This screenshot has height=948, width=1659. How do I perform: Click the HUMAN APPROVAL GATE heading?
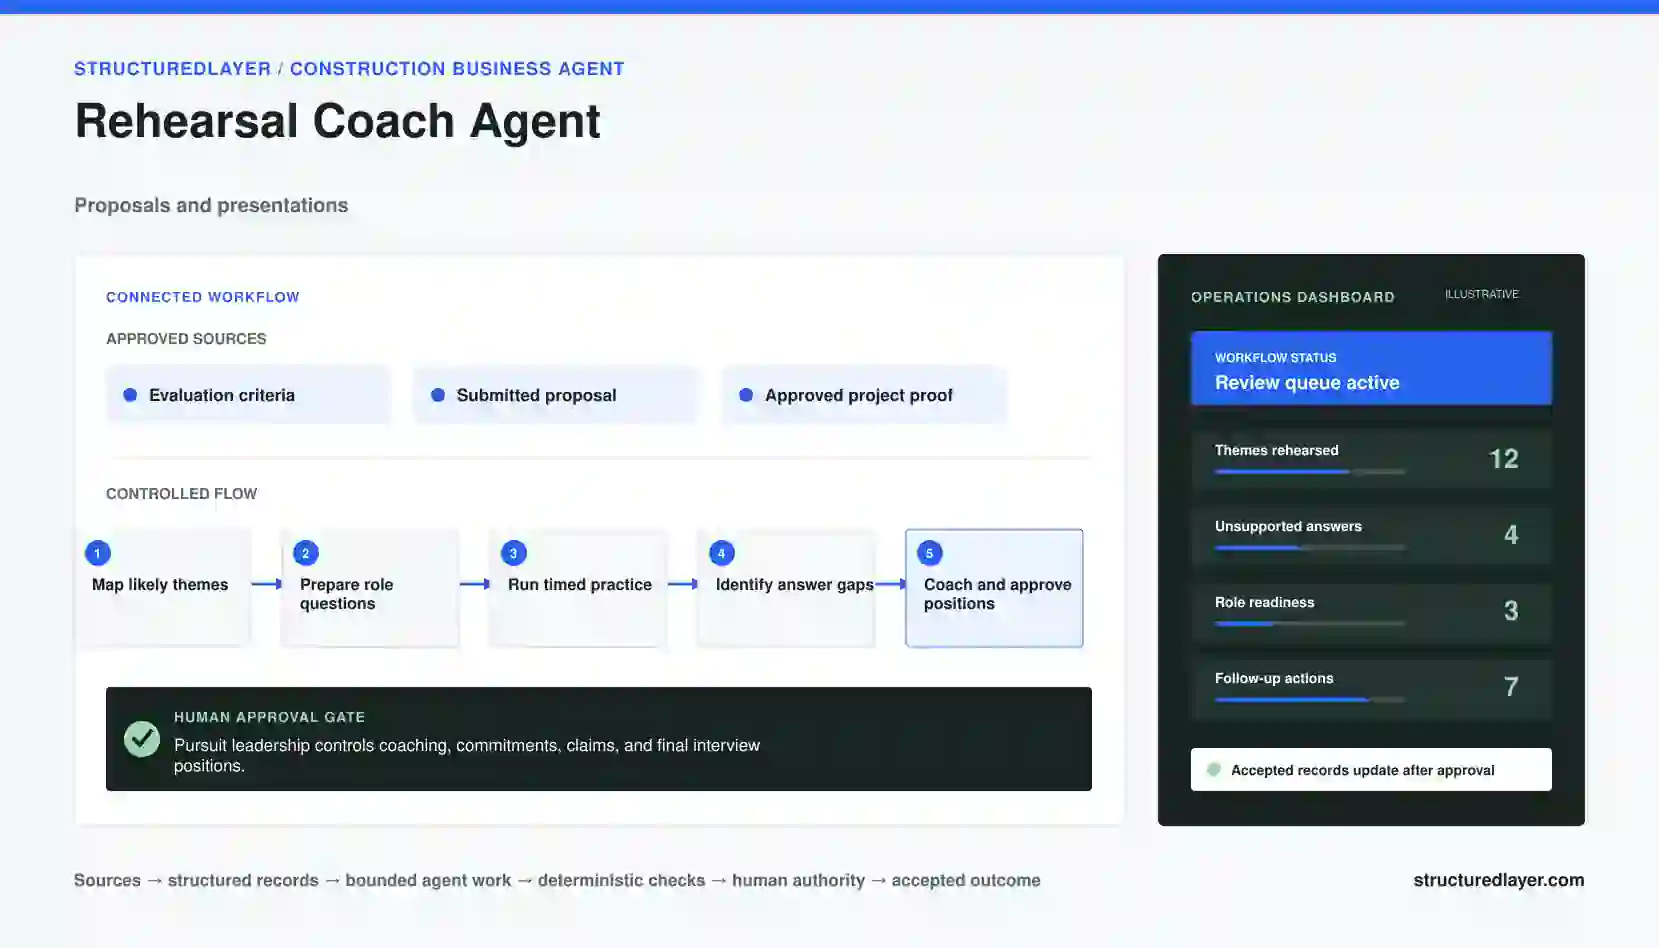270,717
